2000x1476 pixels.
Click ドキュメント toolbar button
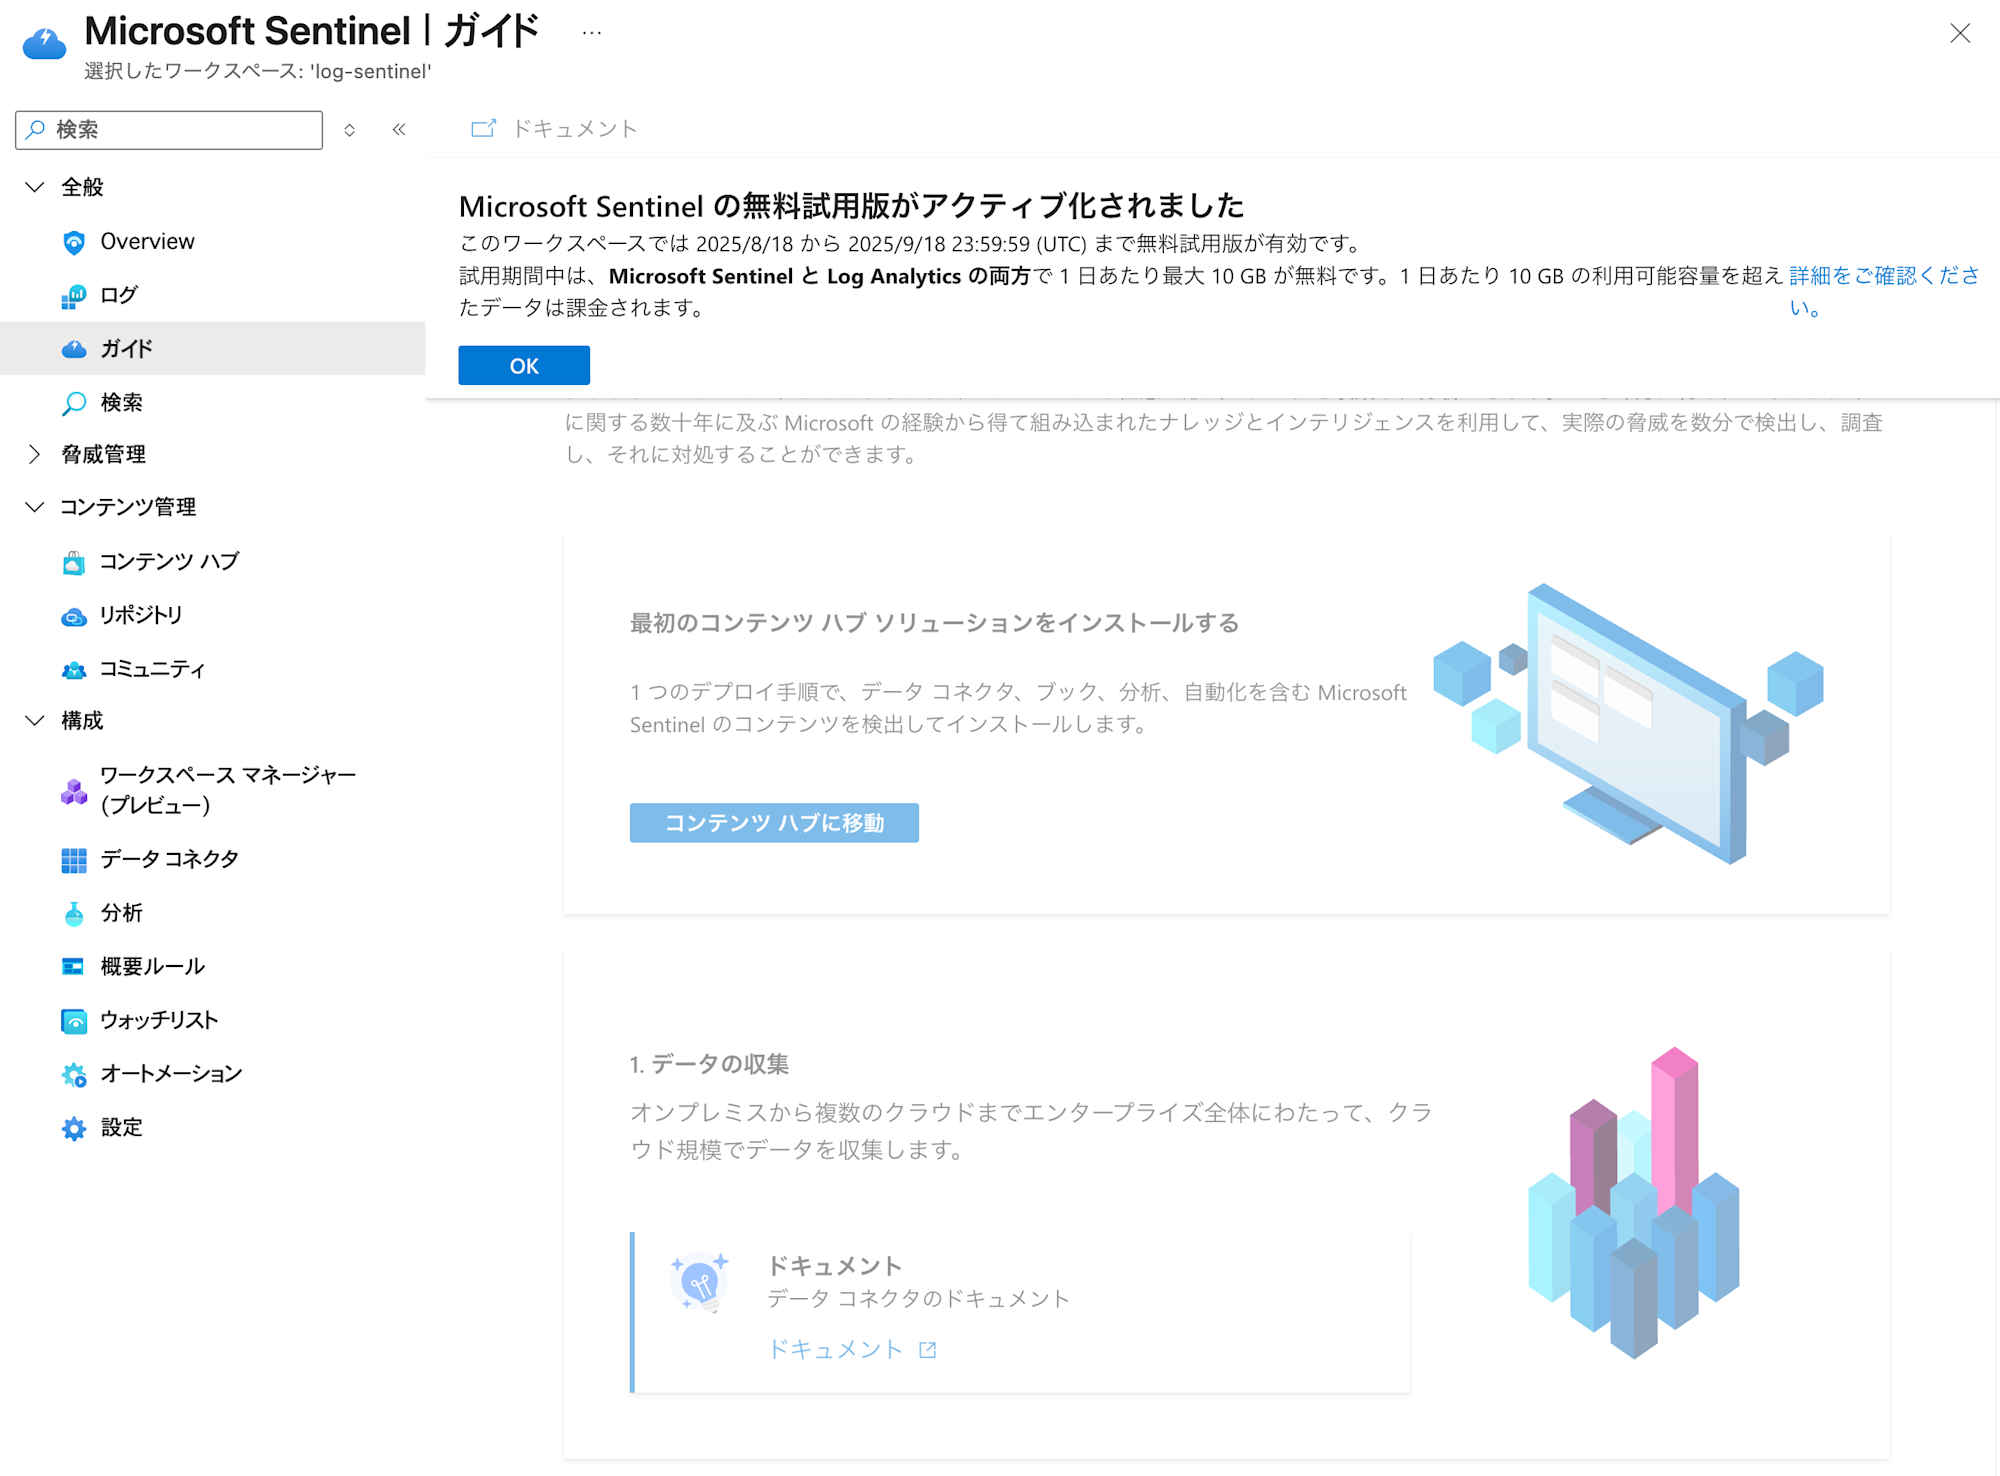tap(554, 128)
